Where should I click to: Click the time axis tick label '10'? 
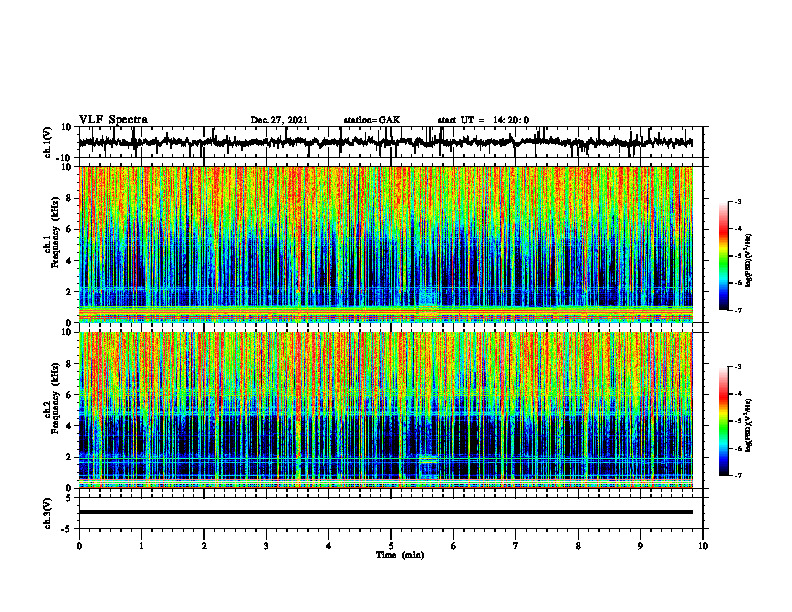point(703,546)
